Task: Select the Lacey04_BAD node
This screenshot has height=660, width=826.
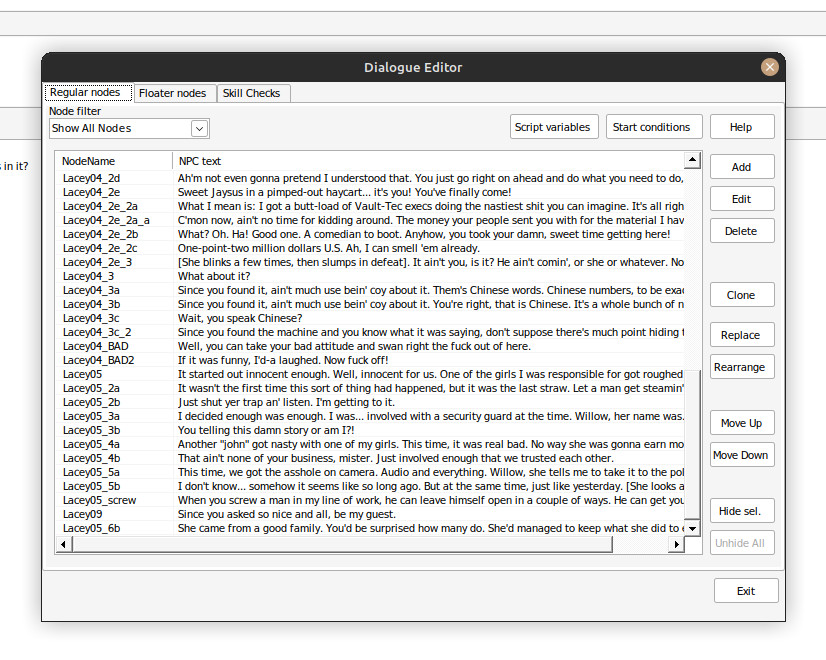Action: (x=370, y=346)
